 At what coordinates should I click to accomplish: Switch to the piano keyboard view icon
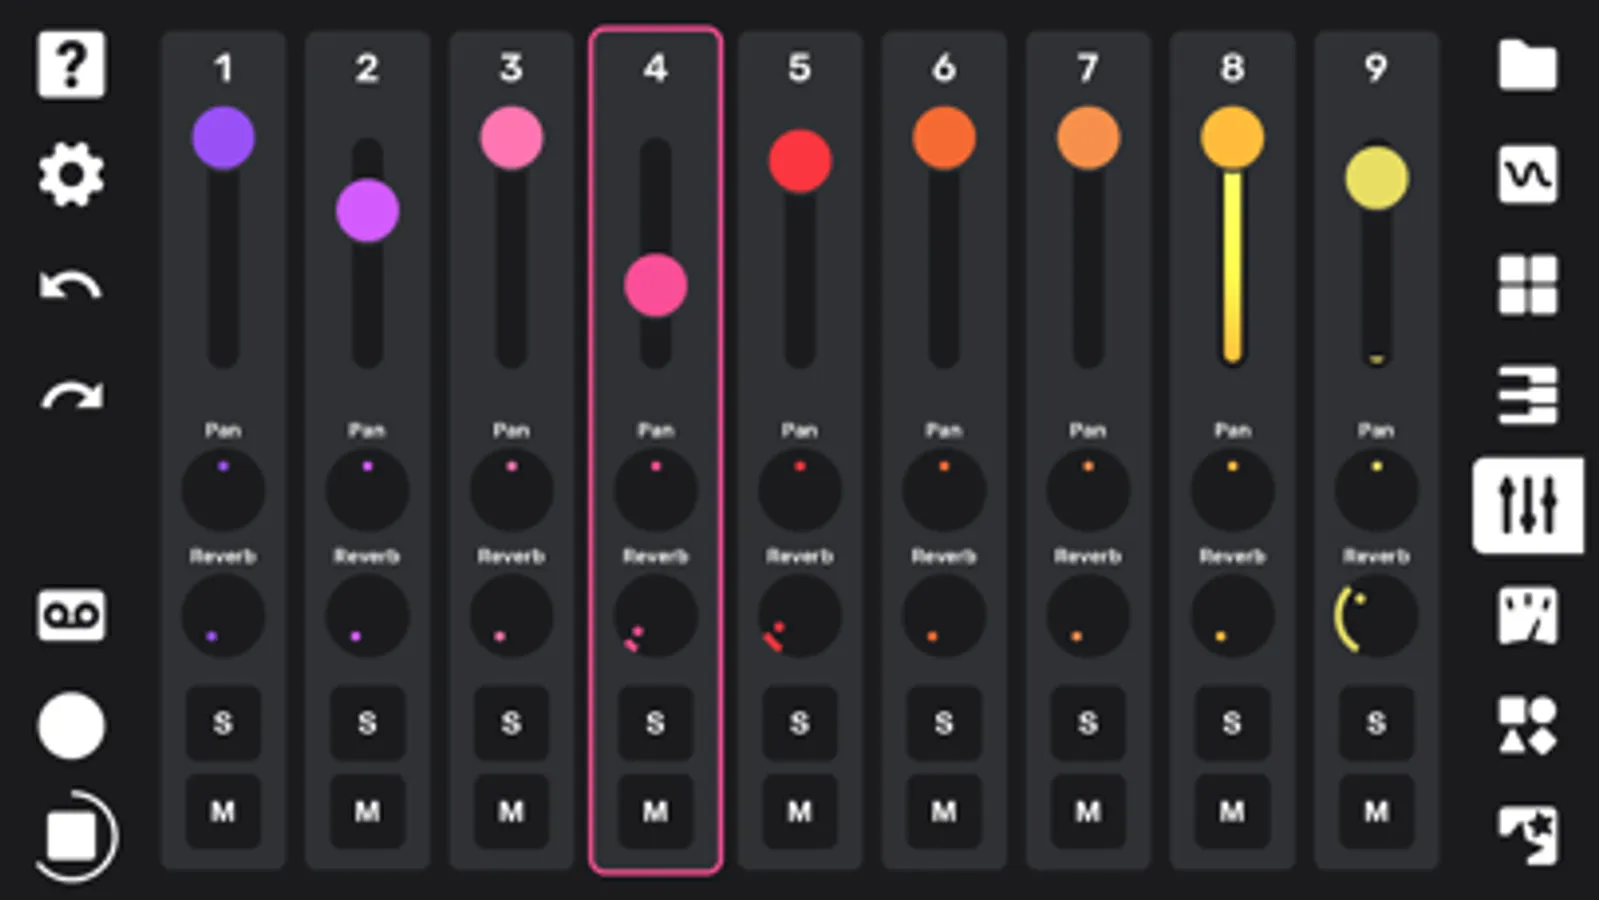coord(1527,395)
